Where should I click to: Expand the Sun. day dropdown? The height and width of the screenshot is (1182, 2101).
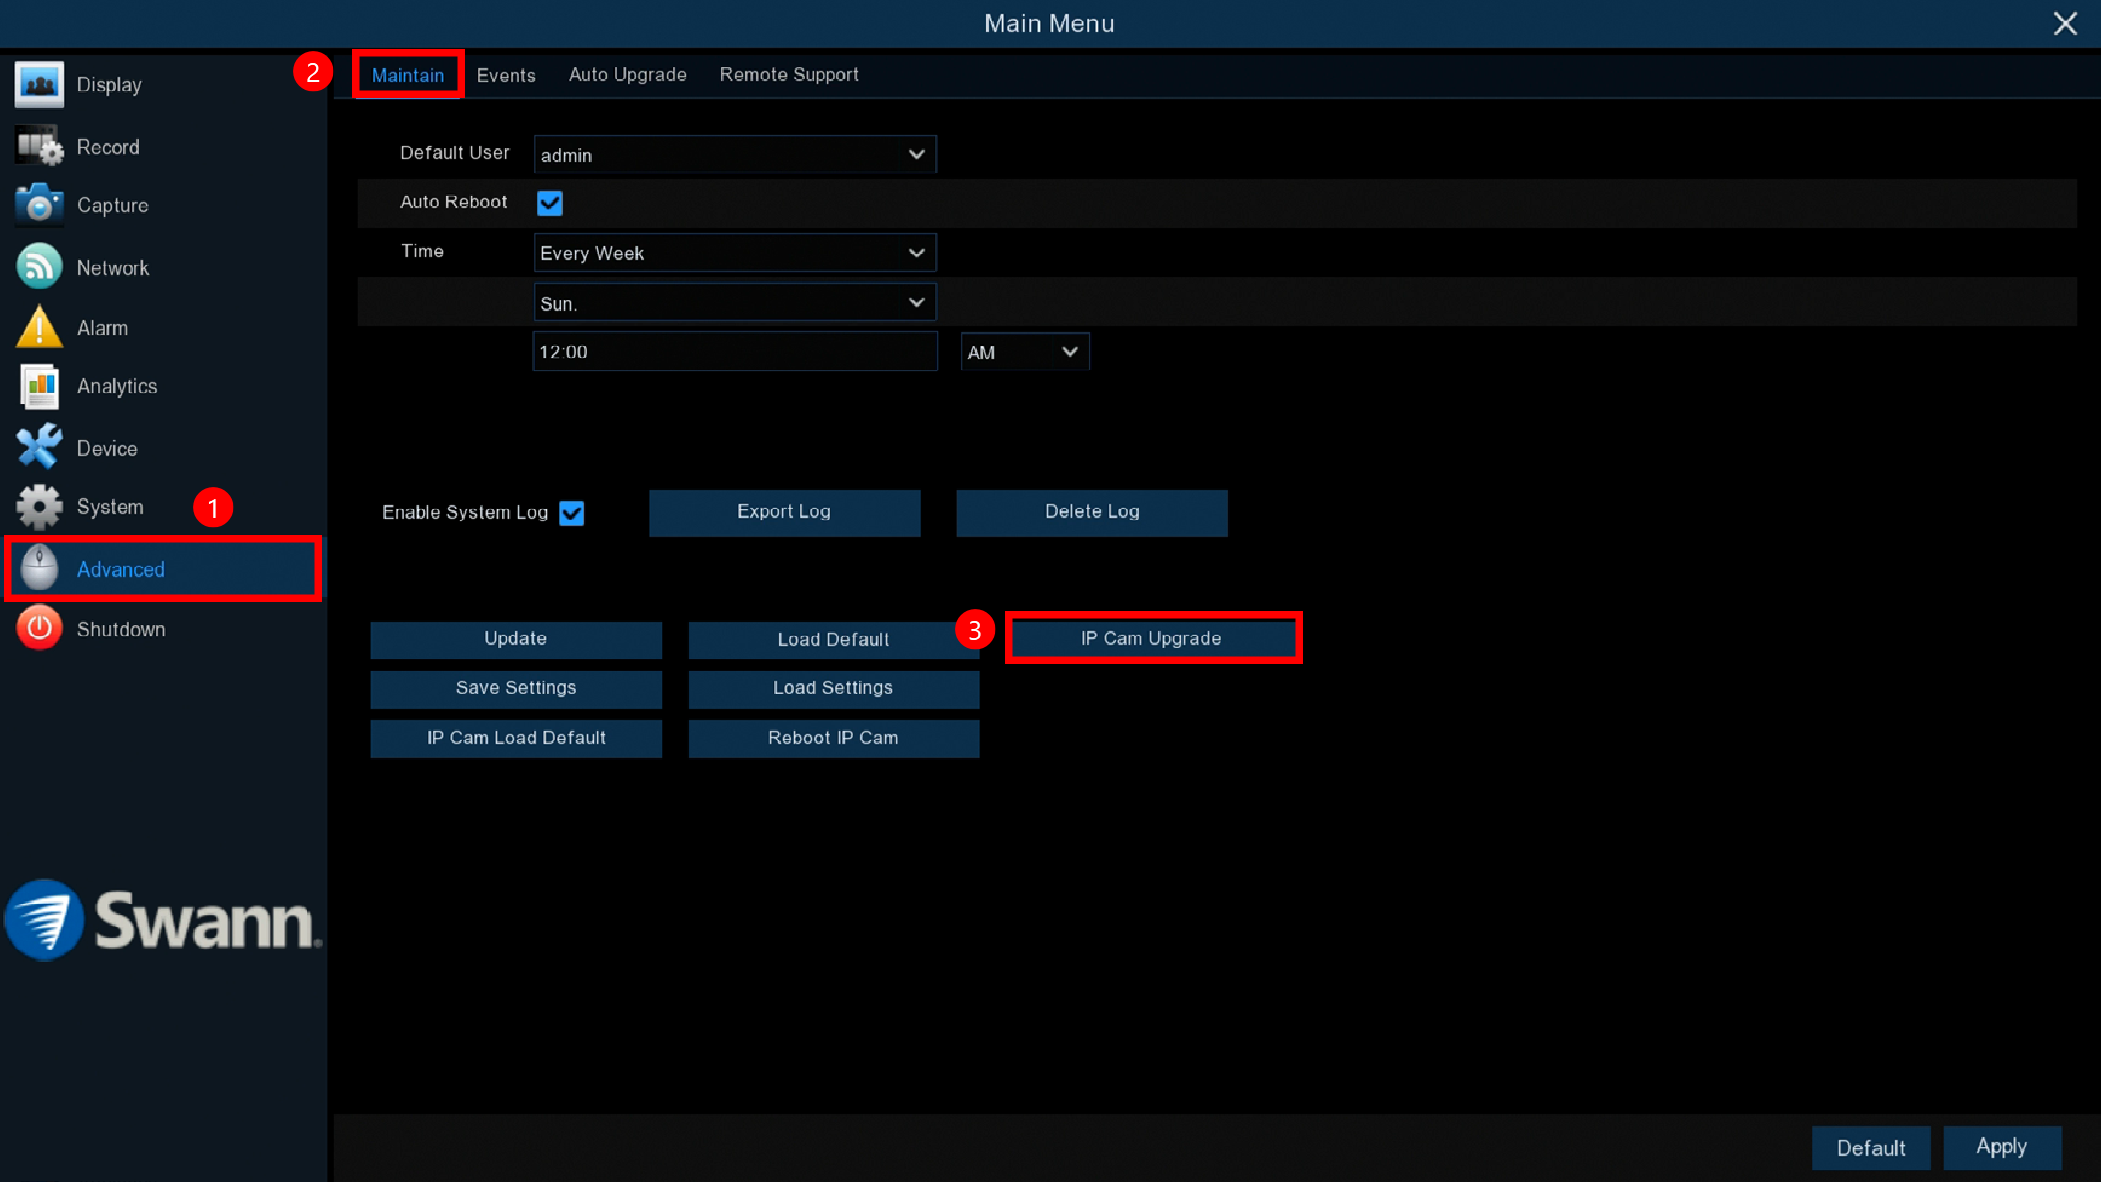click(x=734, y=303)
